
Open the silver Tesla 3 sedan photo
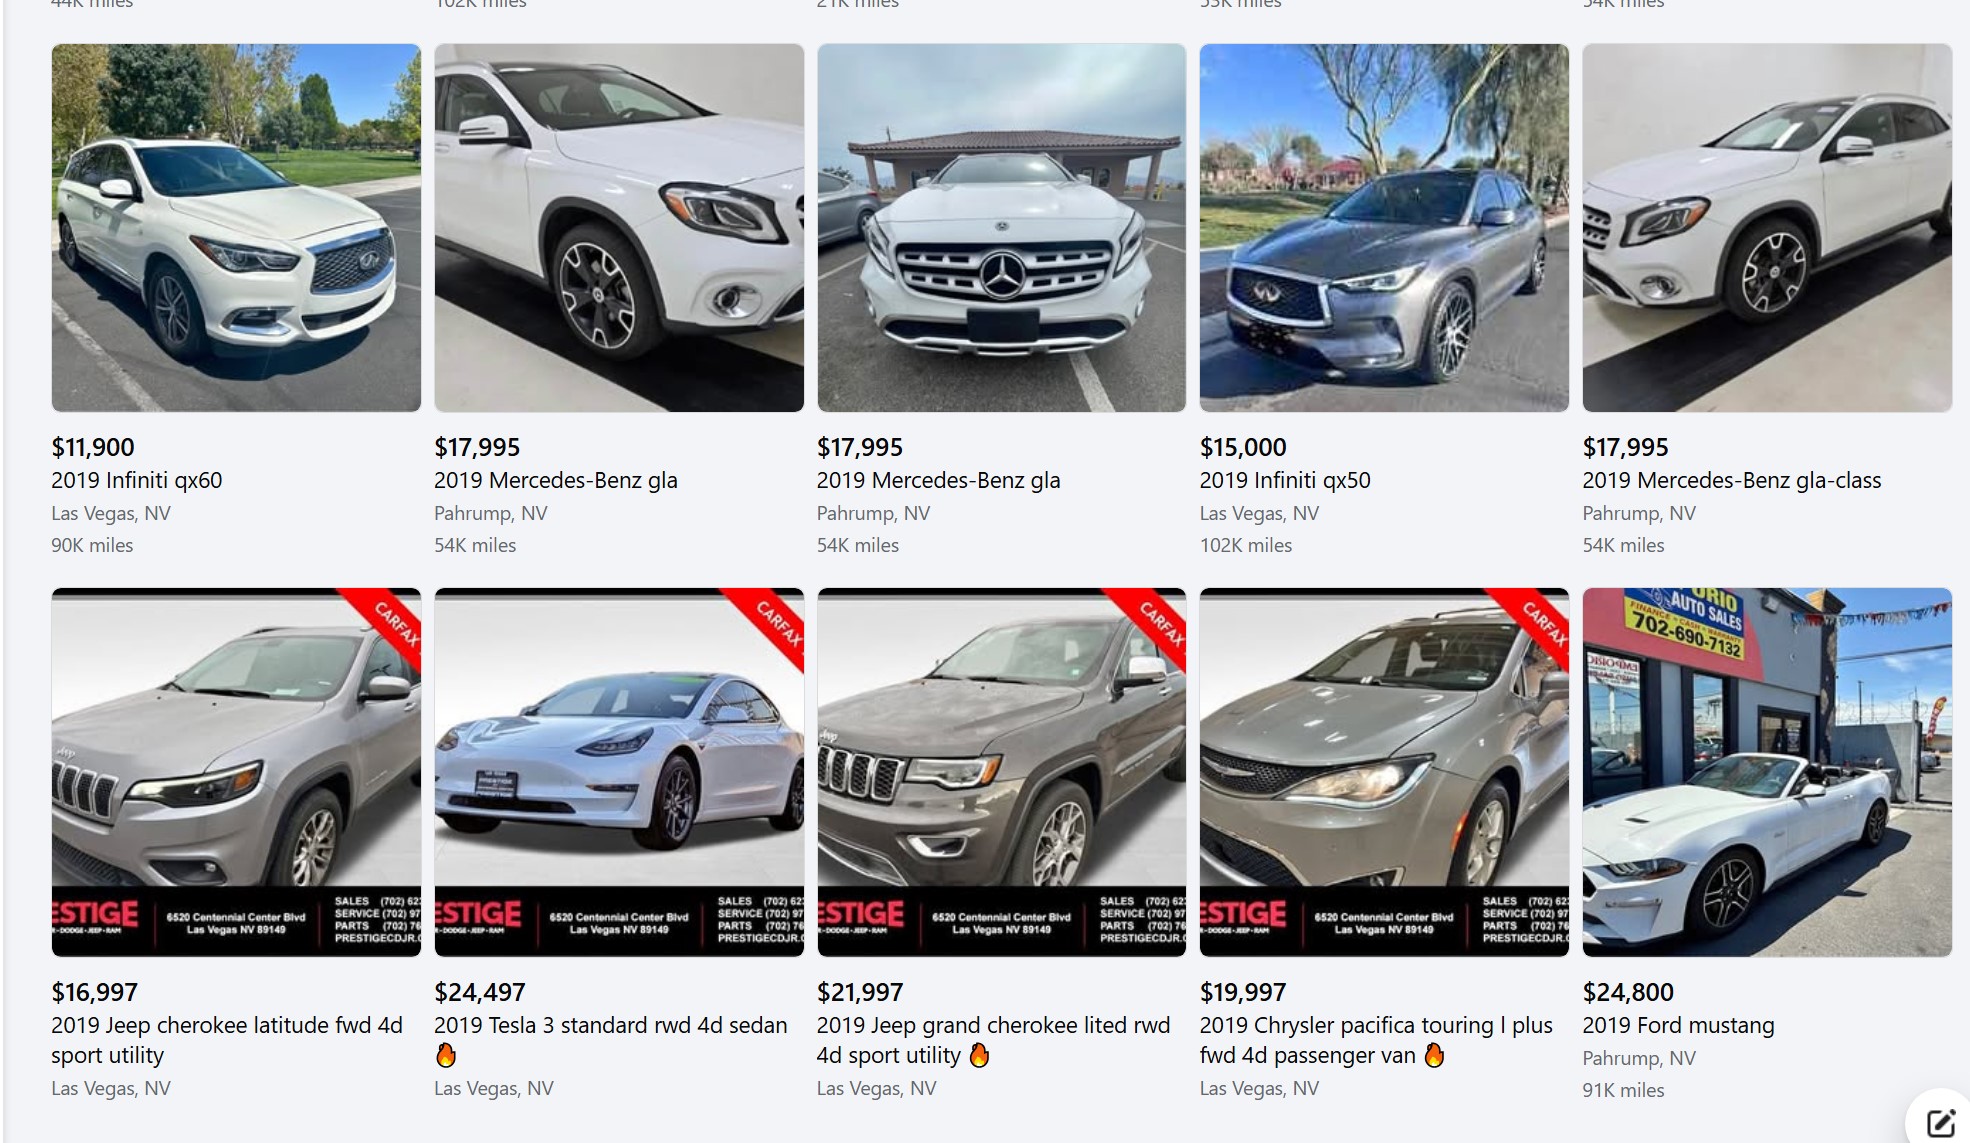619,772
